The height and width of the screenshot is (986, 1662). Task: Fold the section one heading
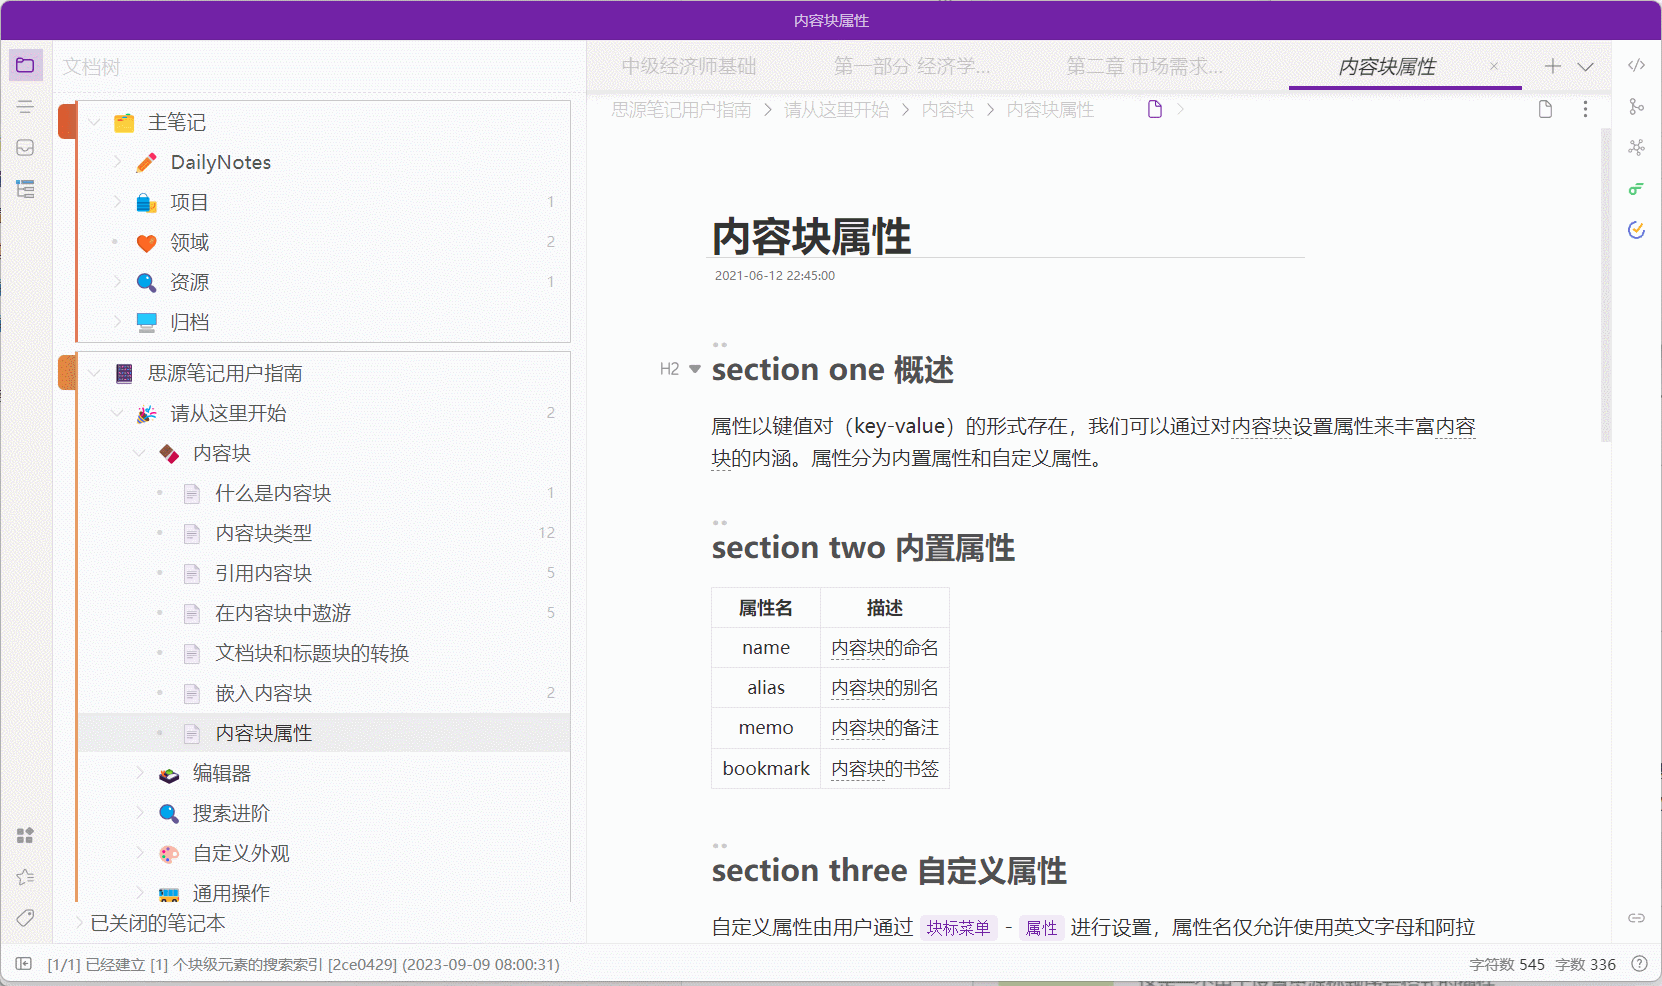point(695,369)
